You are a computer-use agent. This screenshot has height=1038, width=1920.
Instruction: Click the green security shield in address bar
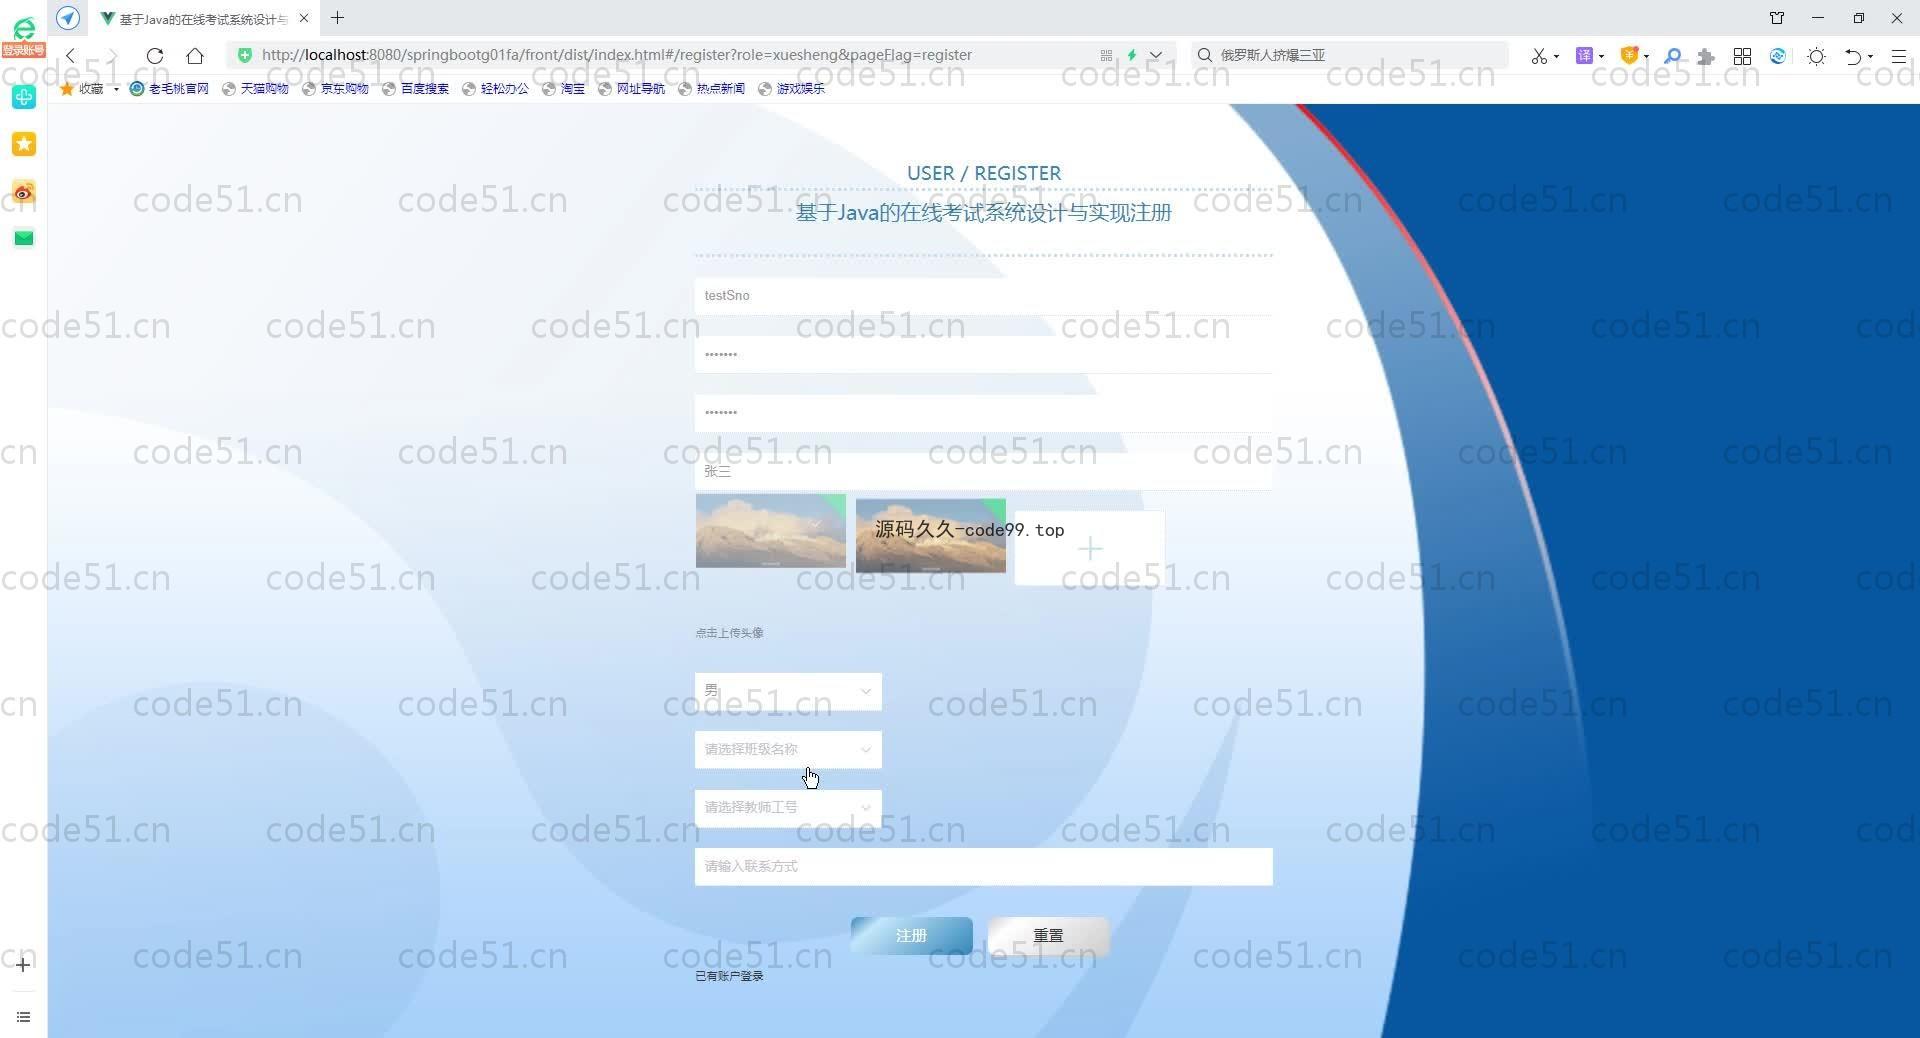(245, 55)
